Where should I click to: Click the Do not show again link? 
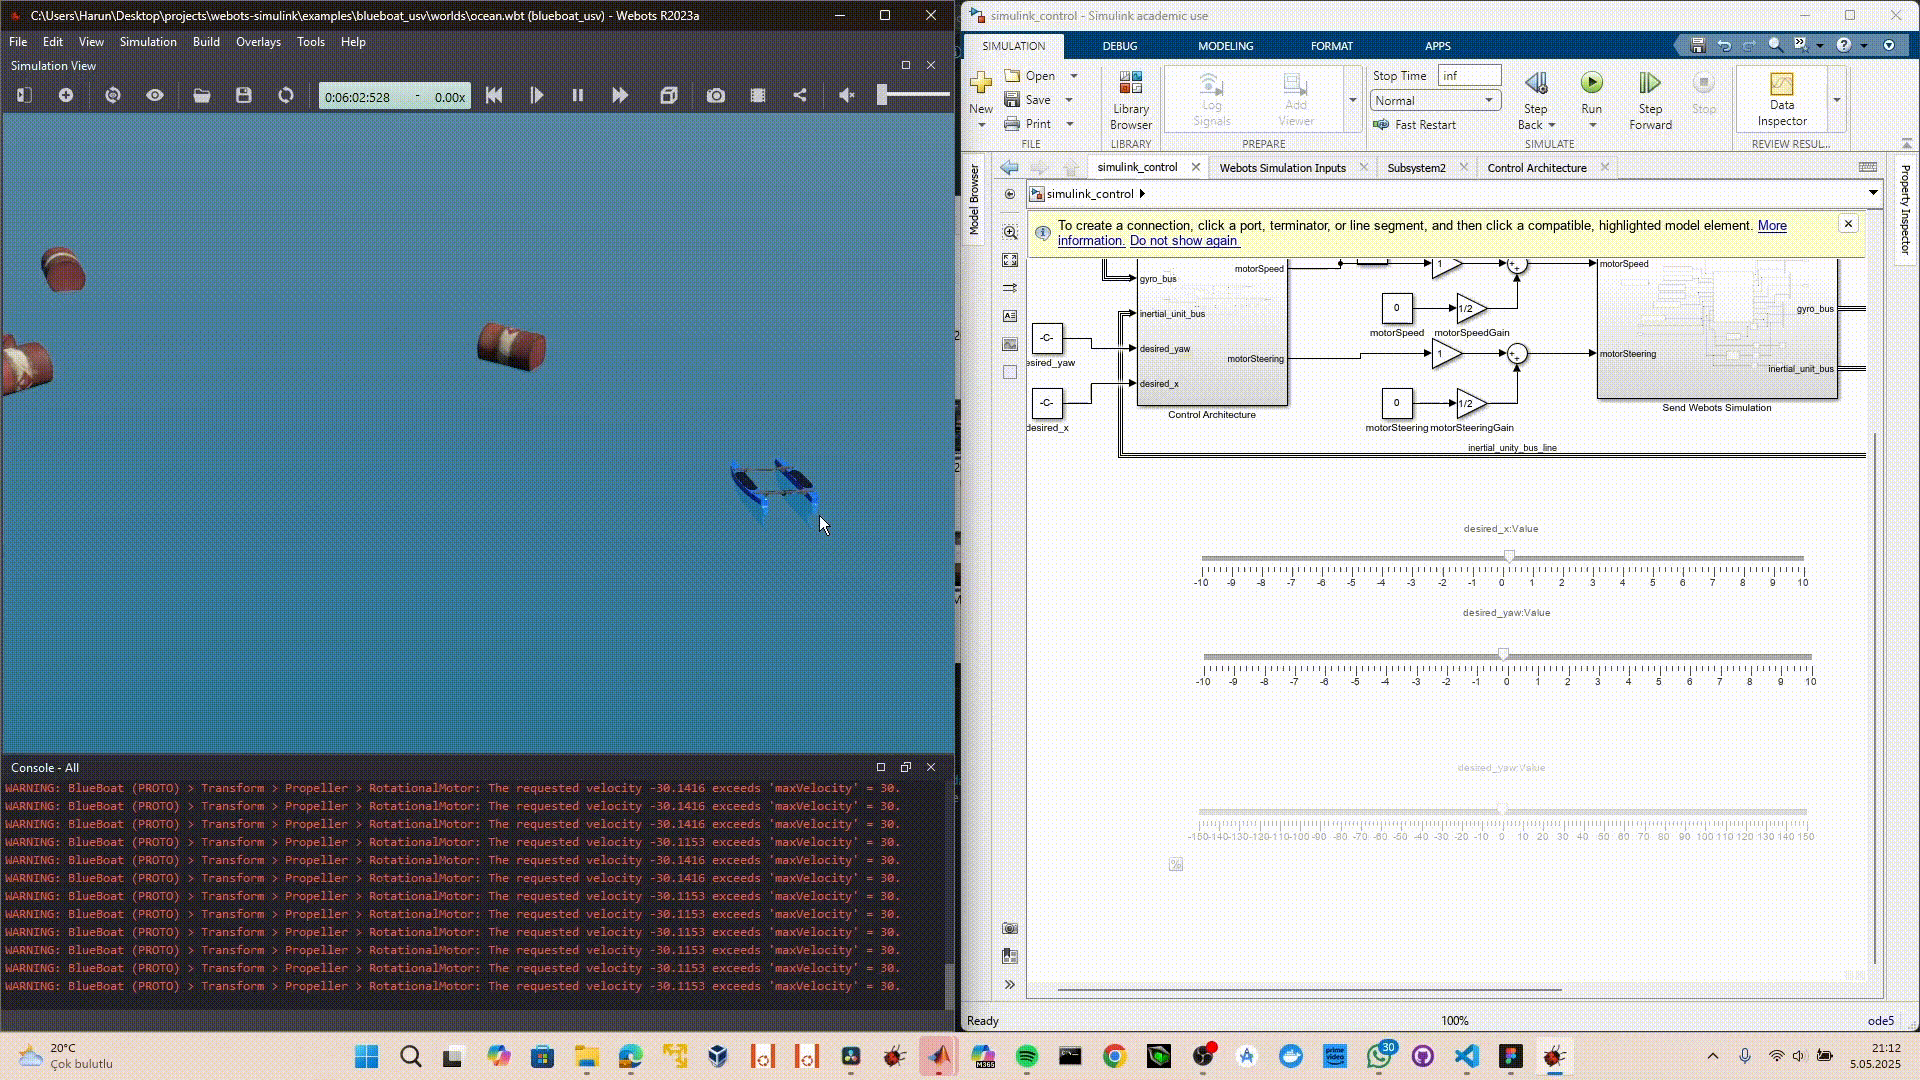coord(1184,241)
